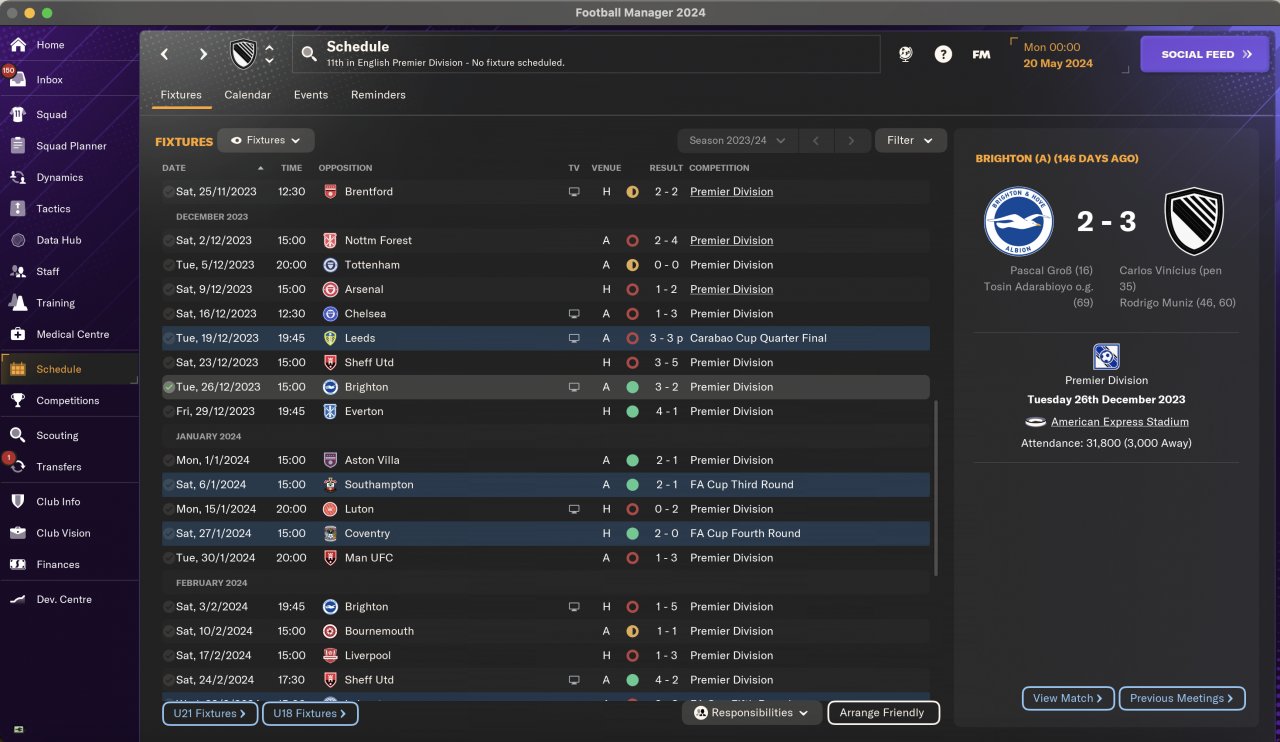Click the 20 May 2024 date display

click(1058, 63)
